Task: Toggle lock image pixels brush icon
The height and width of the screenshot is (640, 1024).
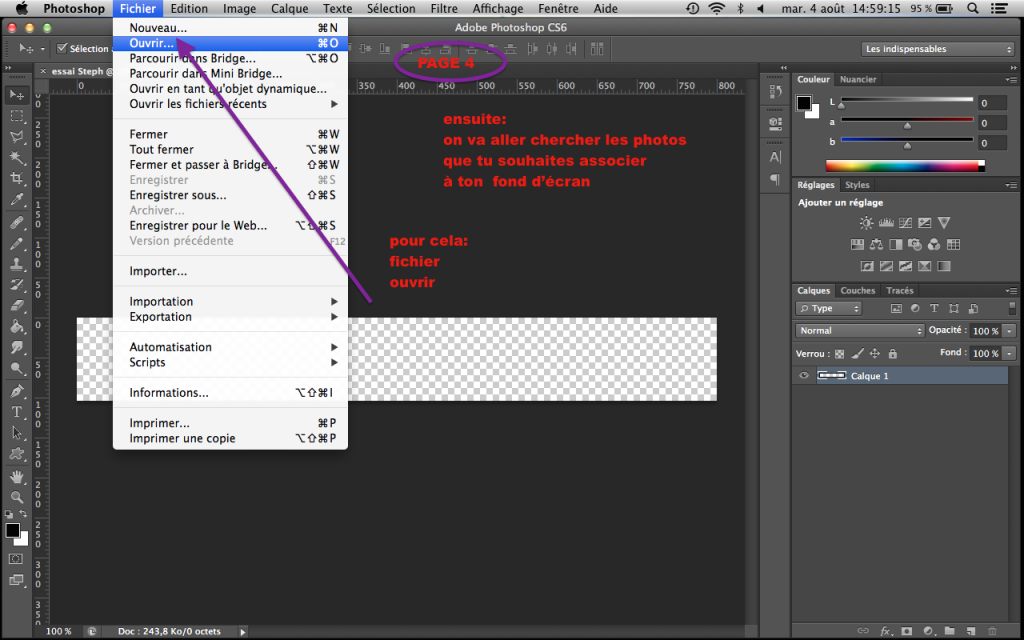Action: tap(857, 354)
